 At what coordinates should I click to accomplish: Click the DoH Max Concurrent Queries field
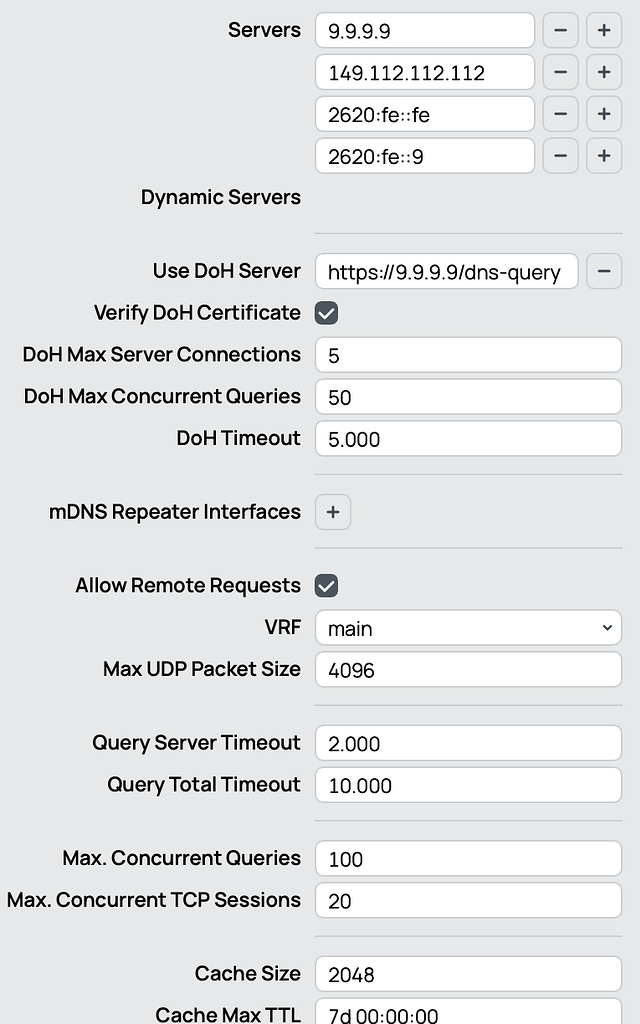click(x=468, y=396)
